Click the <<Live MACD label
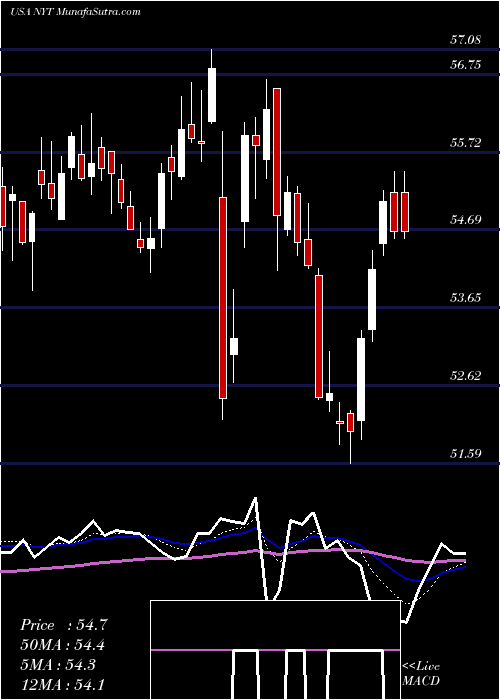Image resolution: width=500 pixels, height=700 pixels. [421, 674]
